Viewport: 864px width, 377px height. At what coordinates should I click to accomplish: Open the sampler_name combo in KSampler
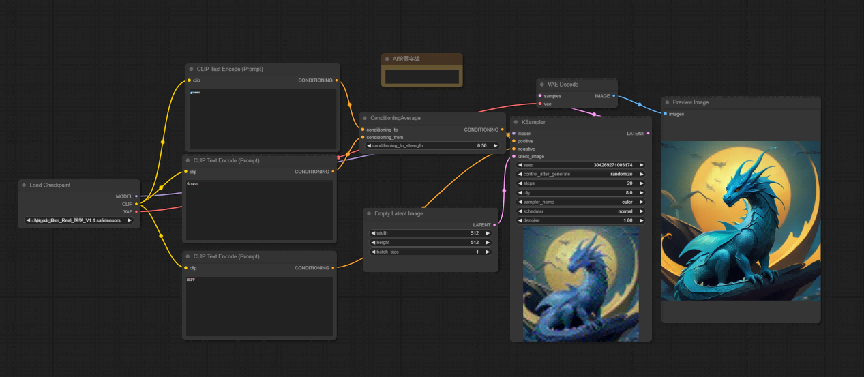pos(581,202)
